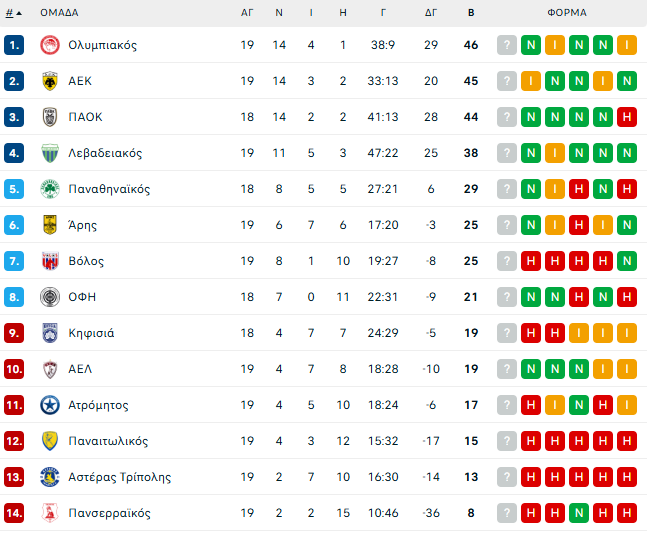Click the Olympiacos team logo

coord(49,45)
